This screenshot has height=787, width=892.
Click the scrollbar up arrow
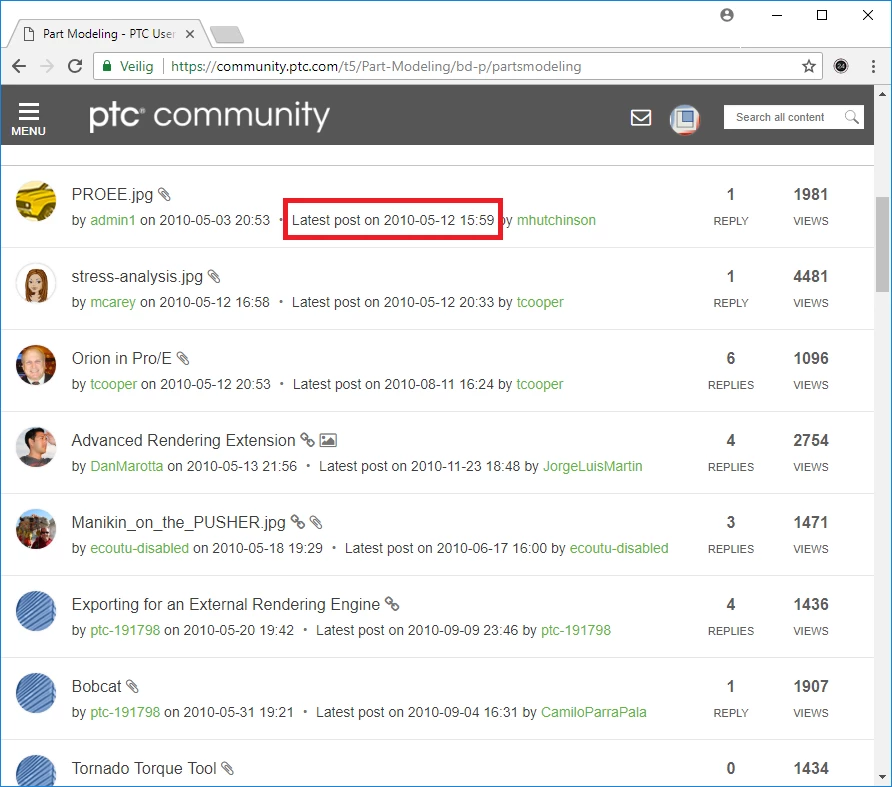coord(882,94)
